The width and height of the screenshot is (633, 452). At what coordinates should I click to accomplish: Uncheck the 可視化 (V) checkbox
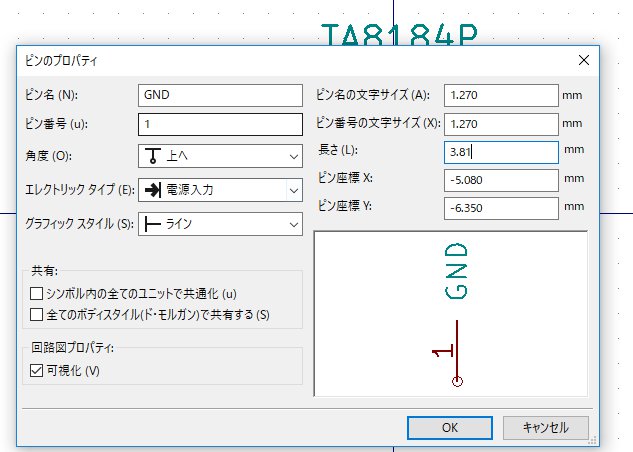(36, 370)
